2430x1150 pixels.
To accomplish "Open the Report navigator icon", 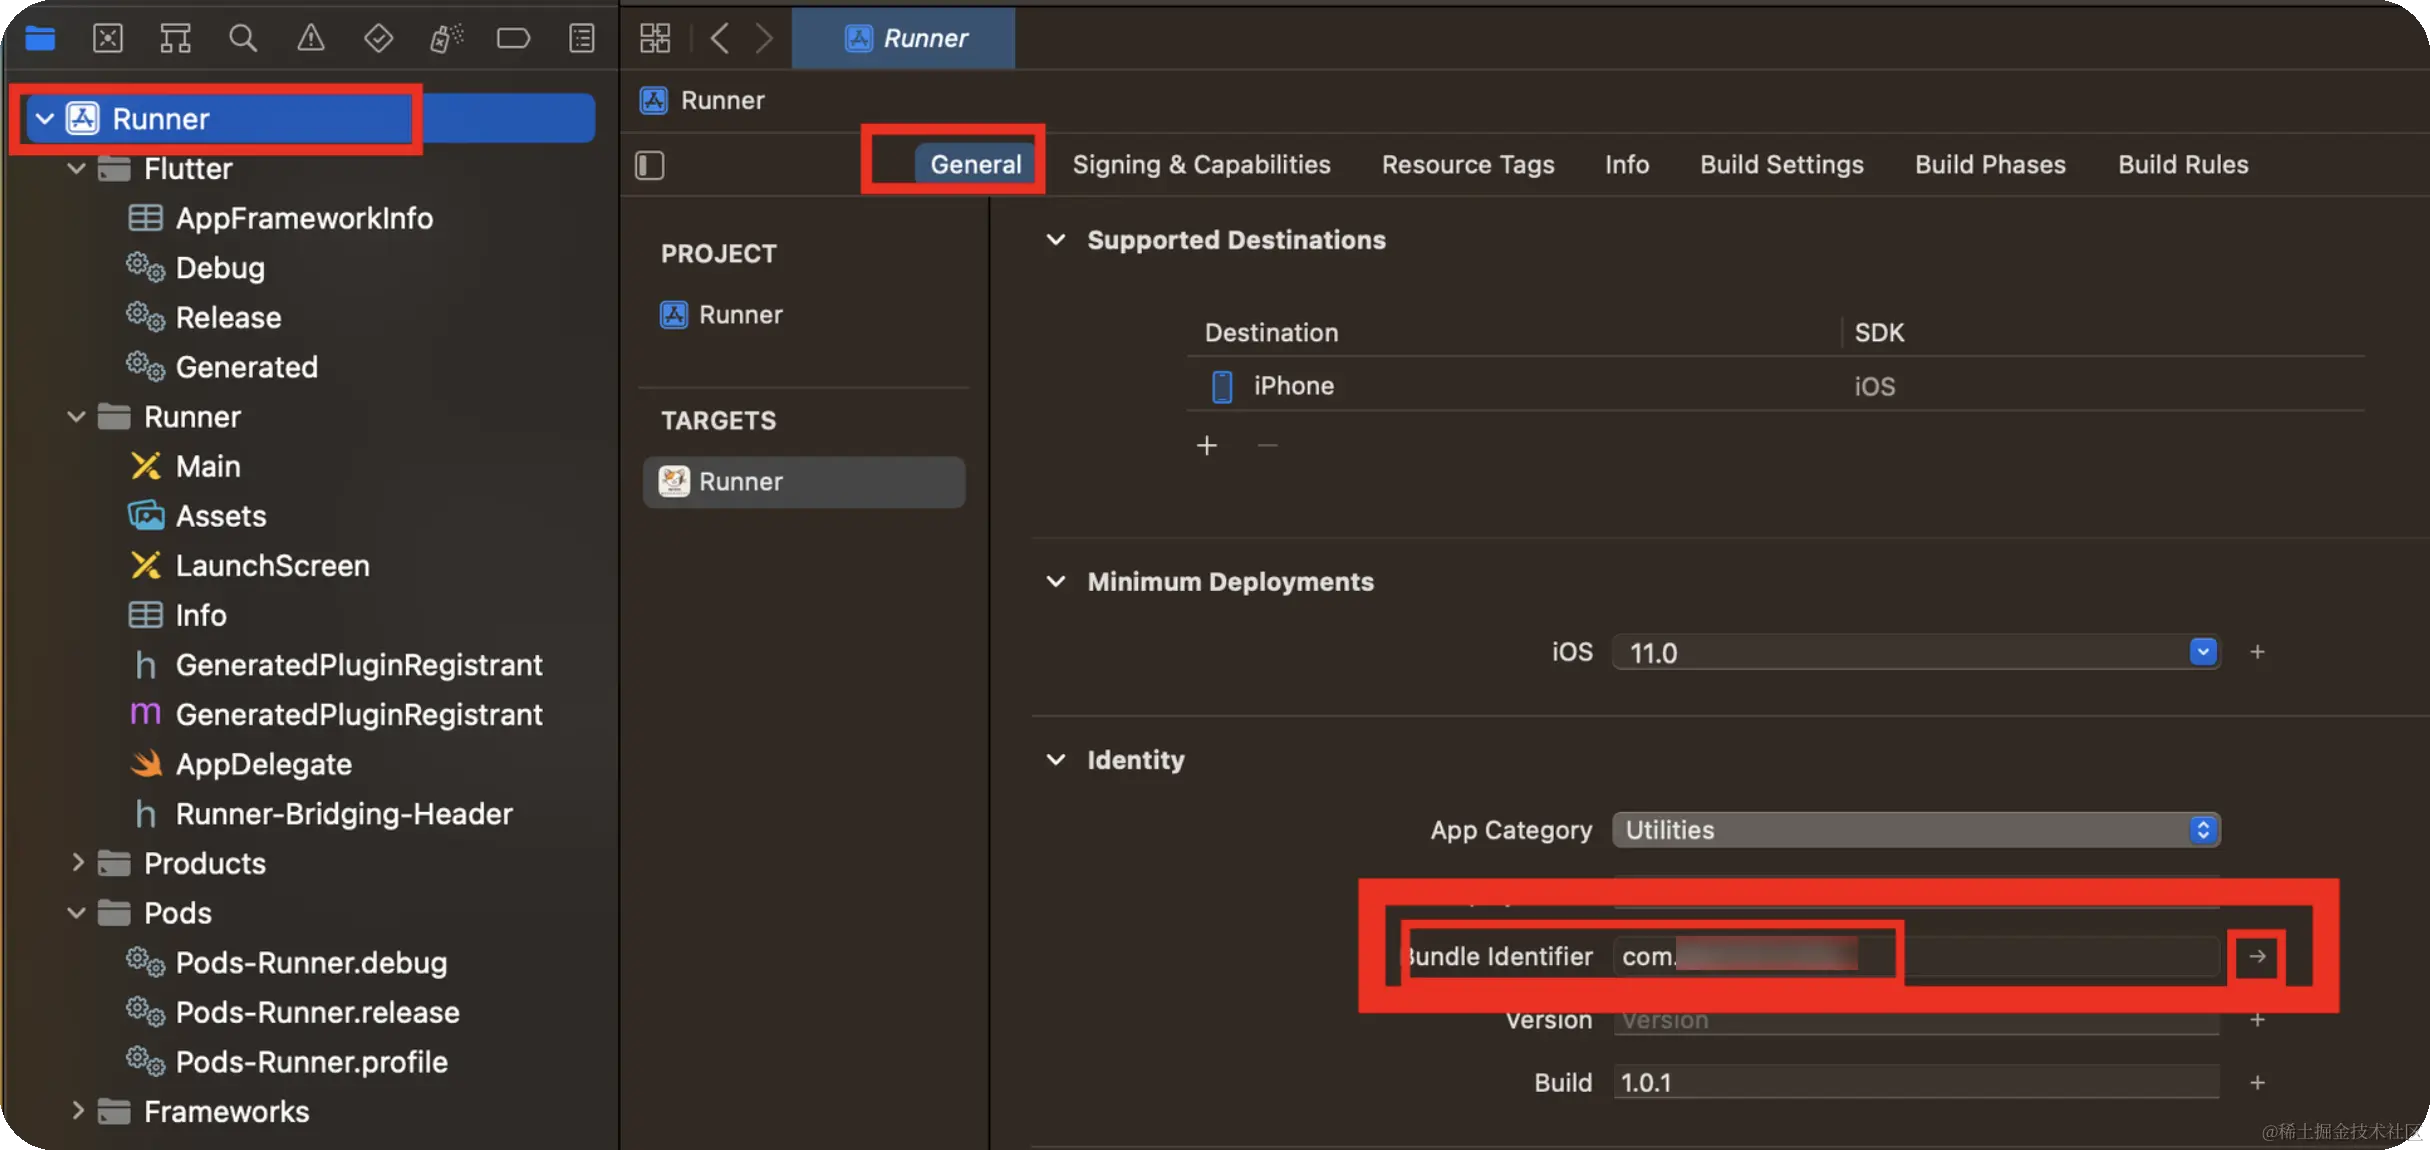I will 581,38.
